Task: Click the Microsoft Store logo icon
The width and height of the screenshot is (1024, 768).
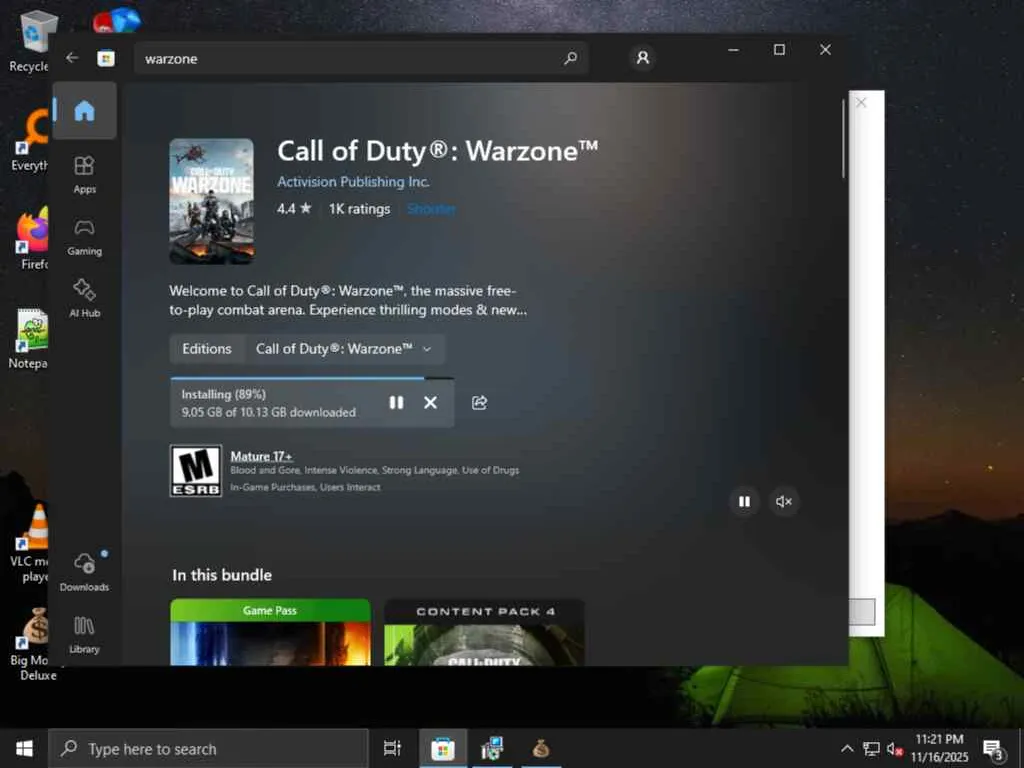Action: click(x=106, y=58)
